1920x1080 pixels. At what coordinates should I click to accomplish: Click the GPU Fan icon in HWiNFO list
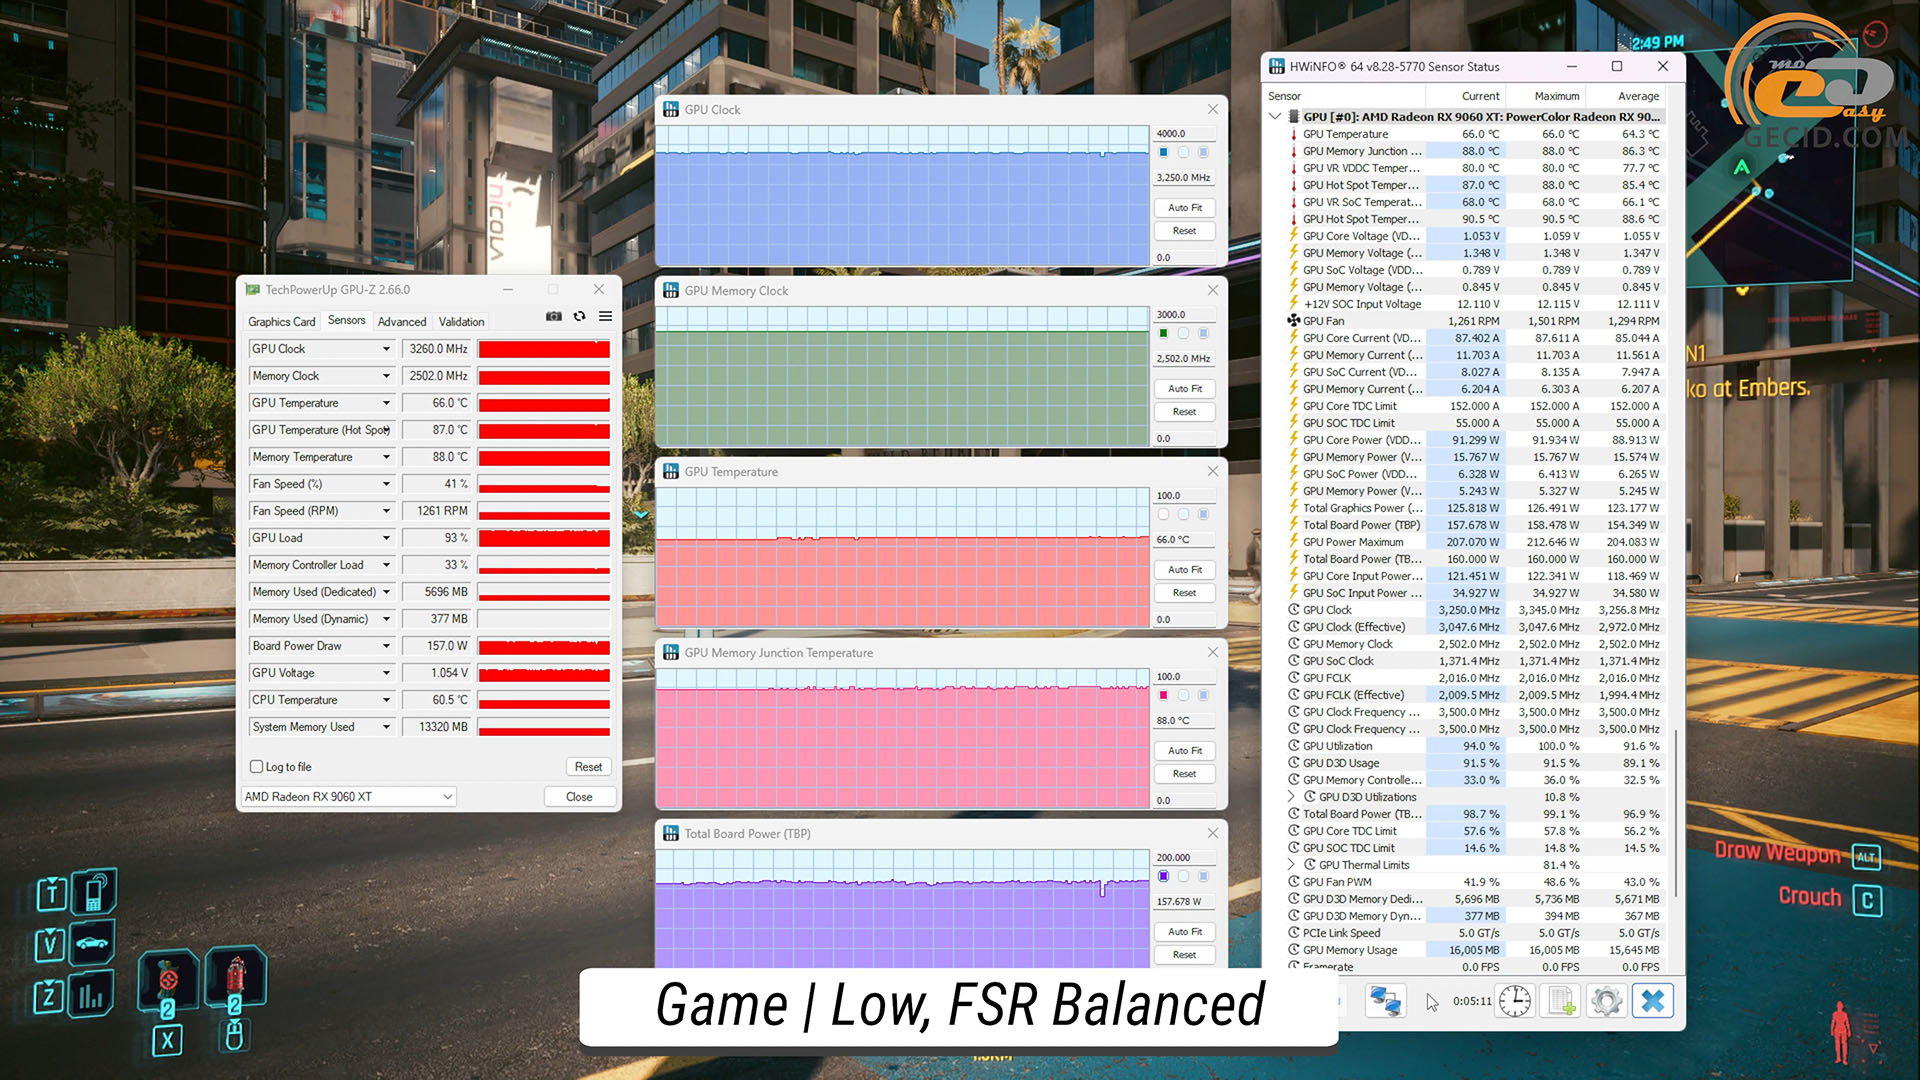(1293, 321)
